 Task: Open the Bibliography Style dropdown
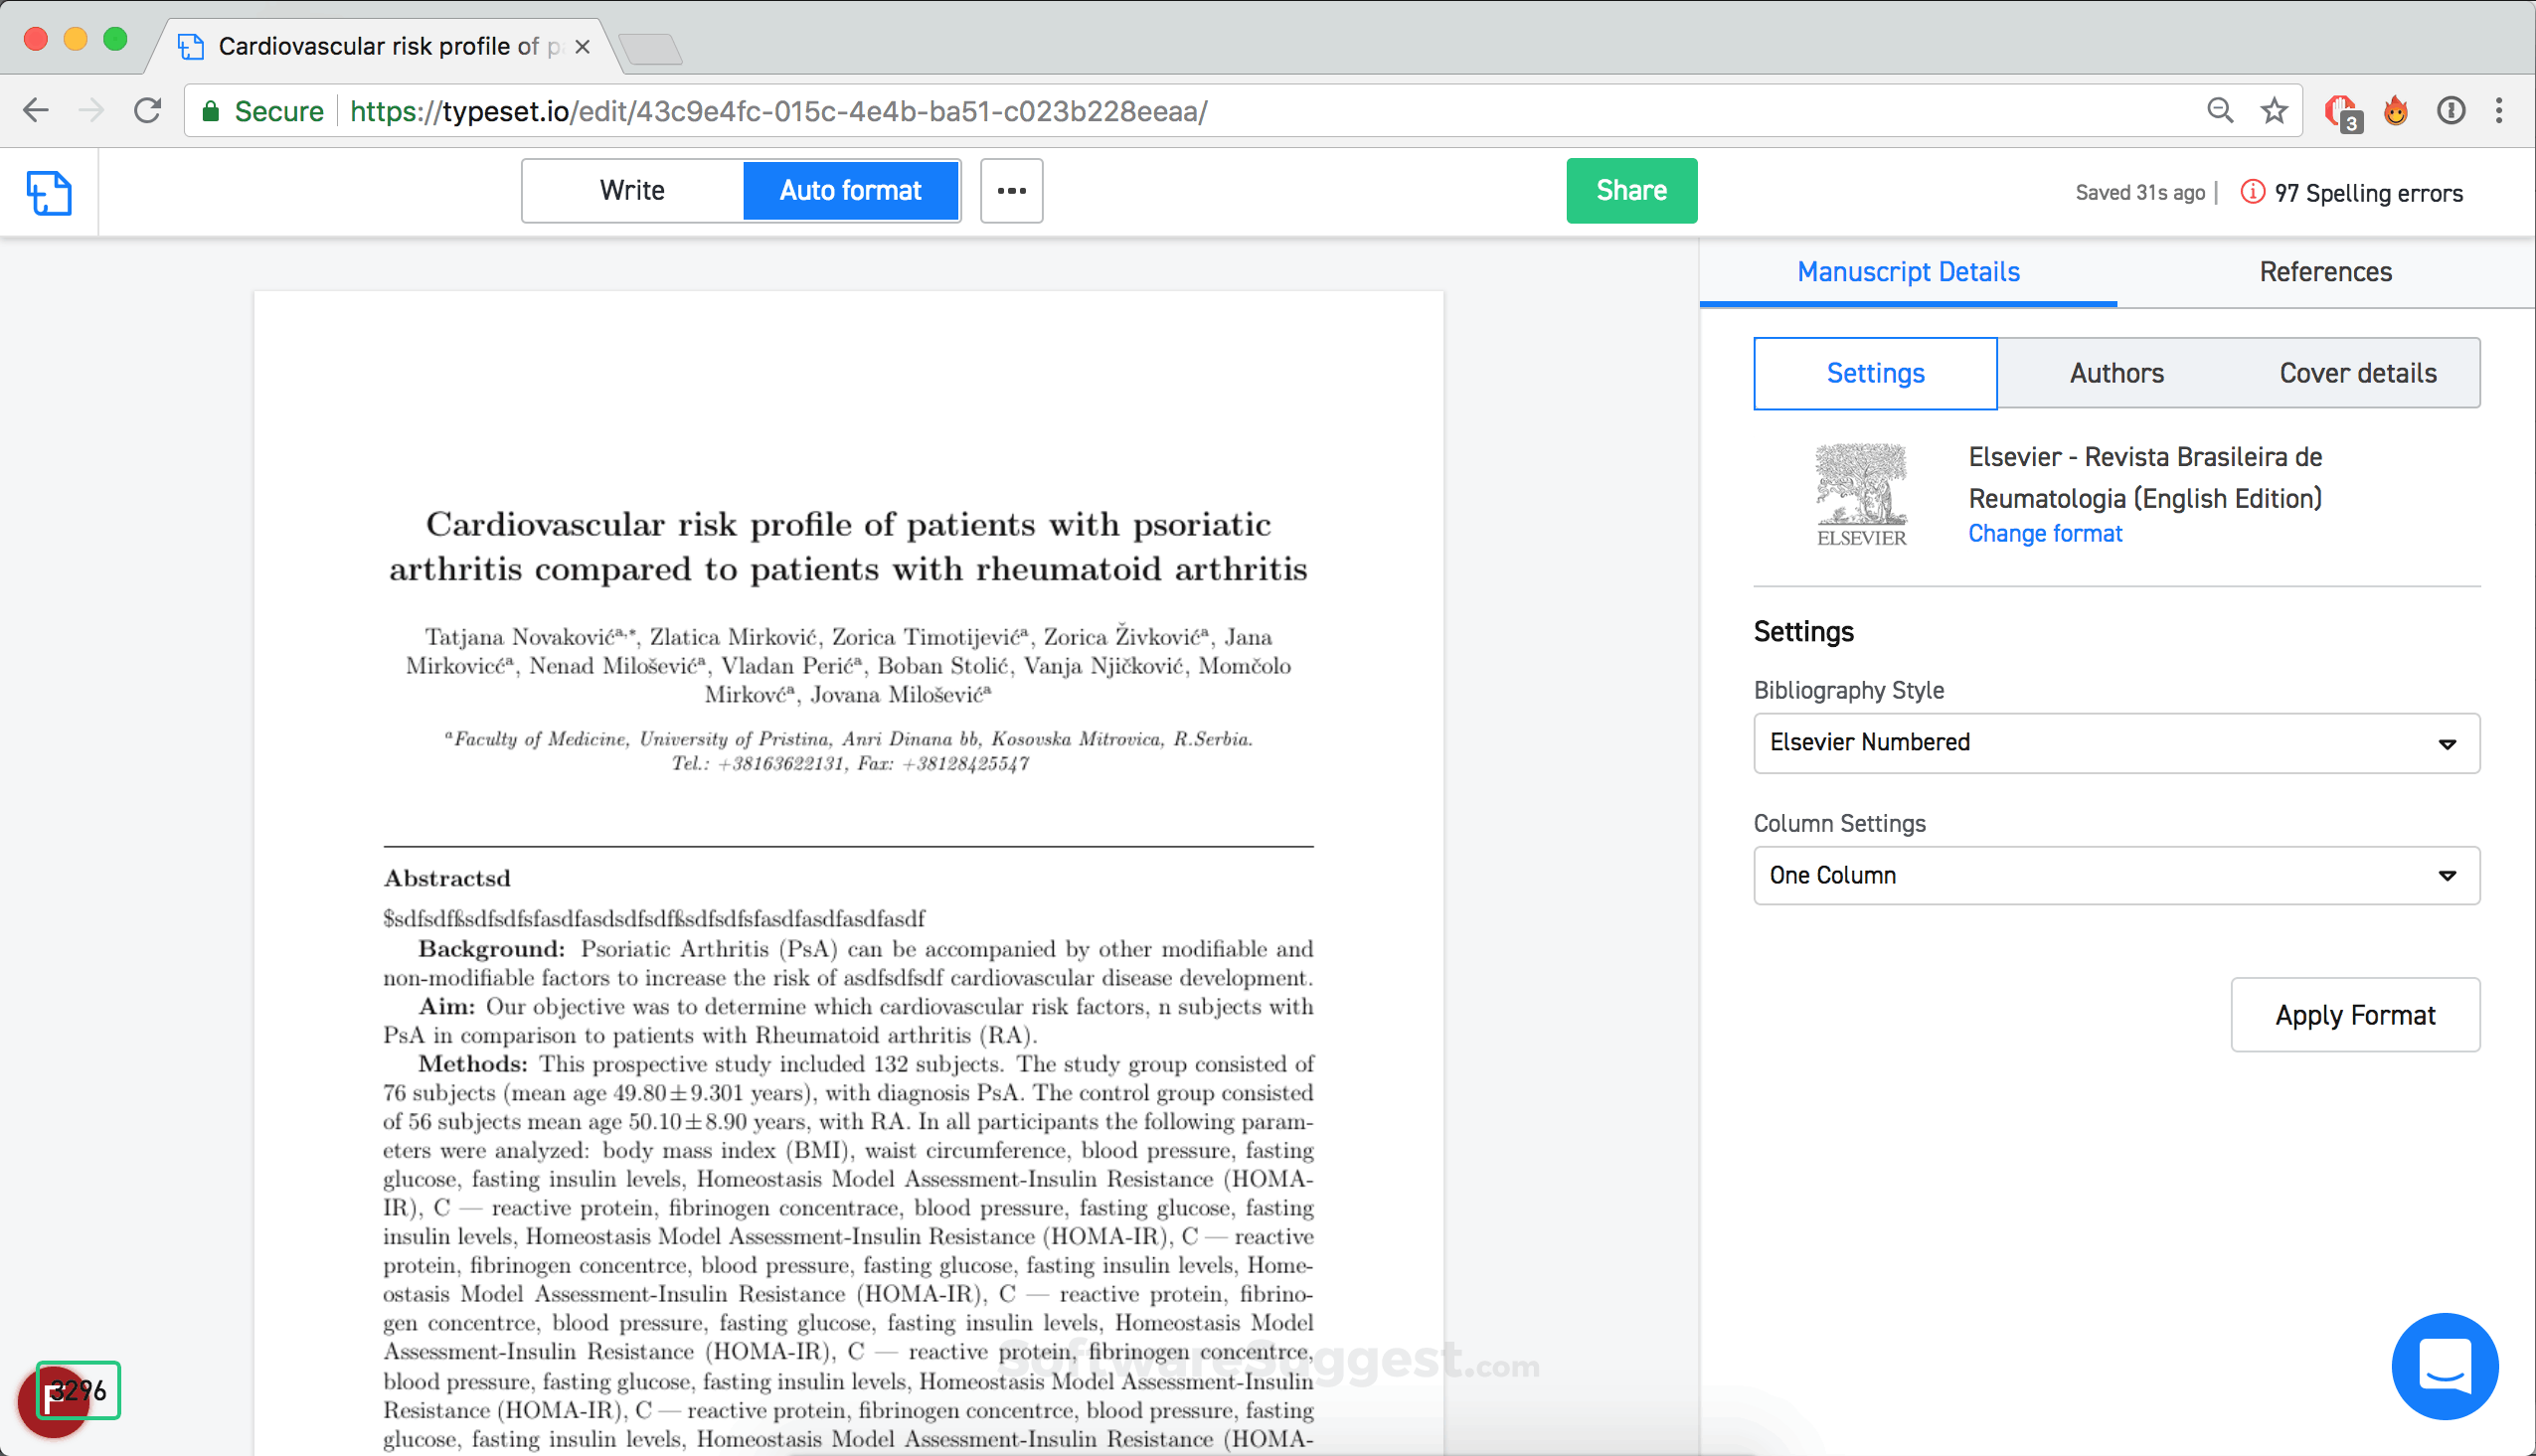pos(2115,743)
